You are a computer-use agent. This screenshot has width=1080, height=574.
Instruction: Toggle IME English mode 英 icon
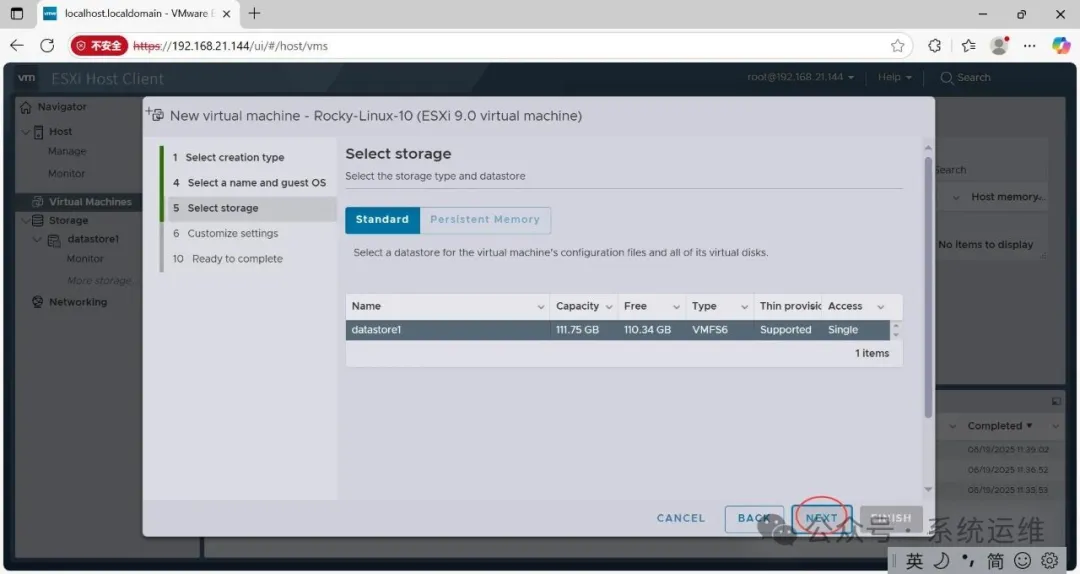pyautogui.click(x=914, y=560)
